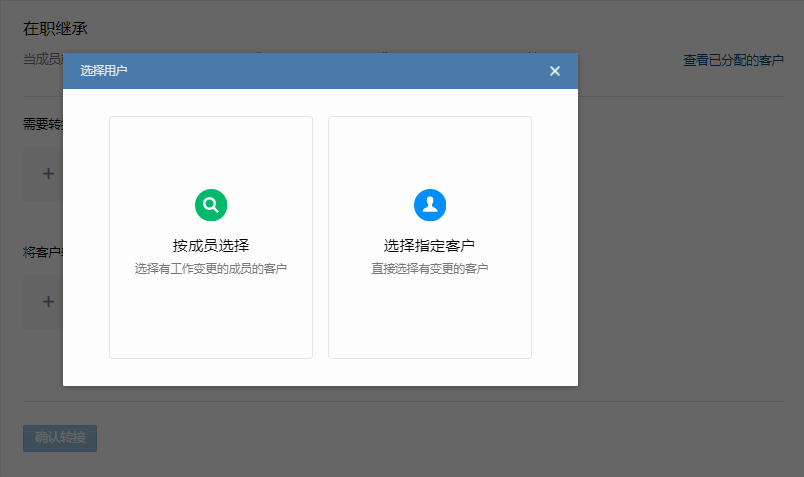Select the specified-customer option card
Viewport: 804px width, 477px height.
[x=429, y=320]
